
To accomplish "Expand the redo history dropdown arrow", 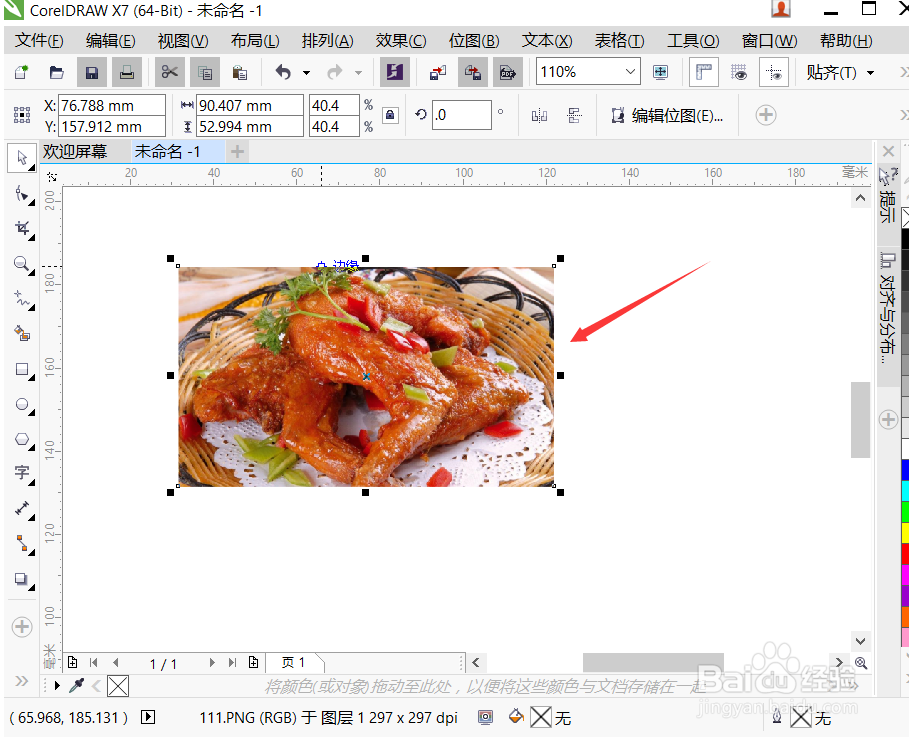I will (x=358, y=73).
